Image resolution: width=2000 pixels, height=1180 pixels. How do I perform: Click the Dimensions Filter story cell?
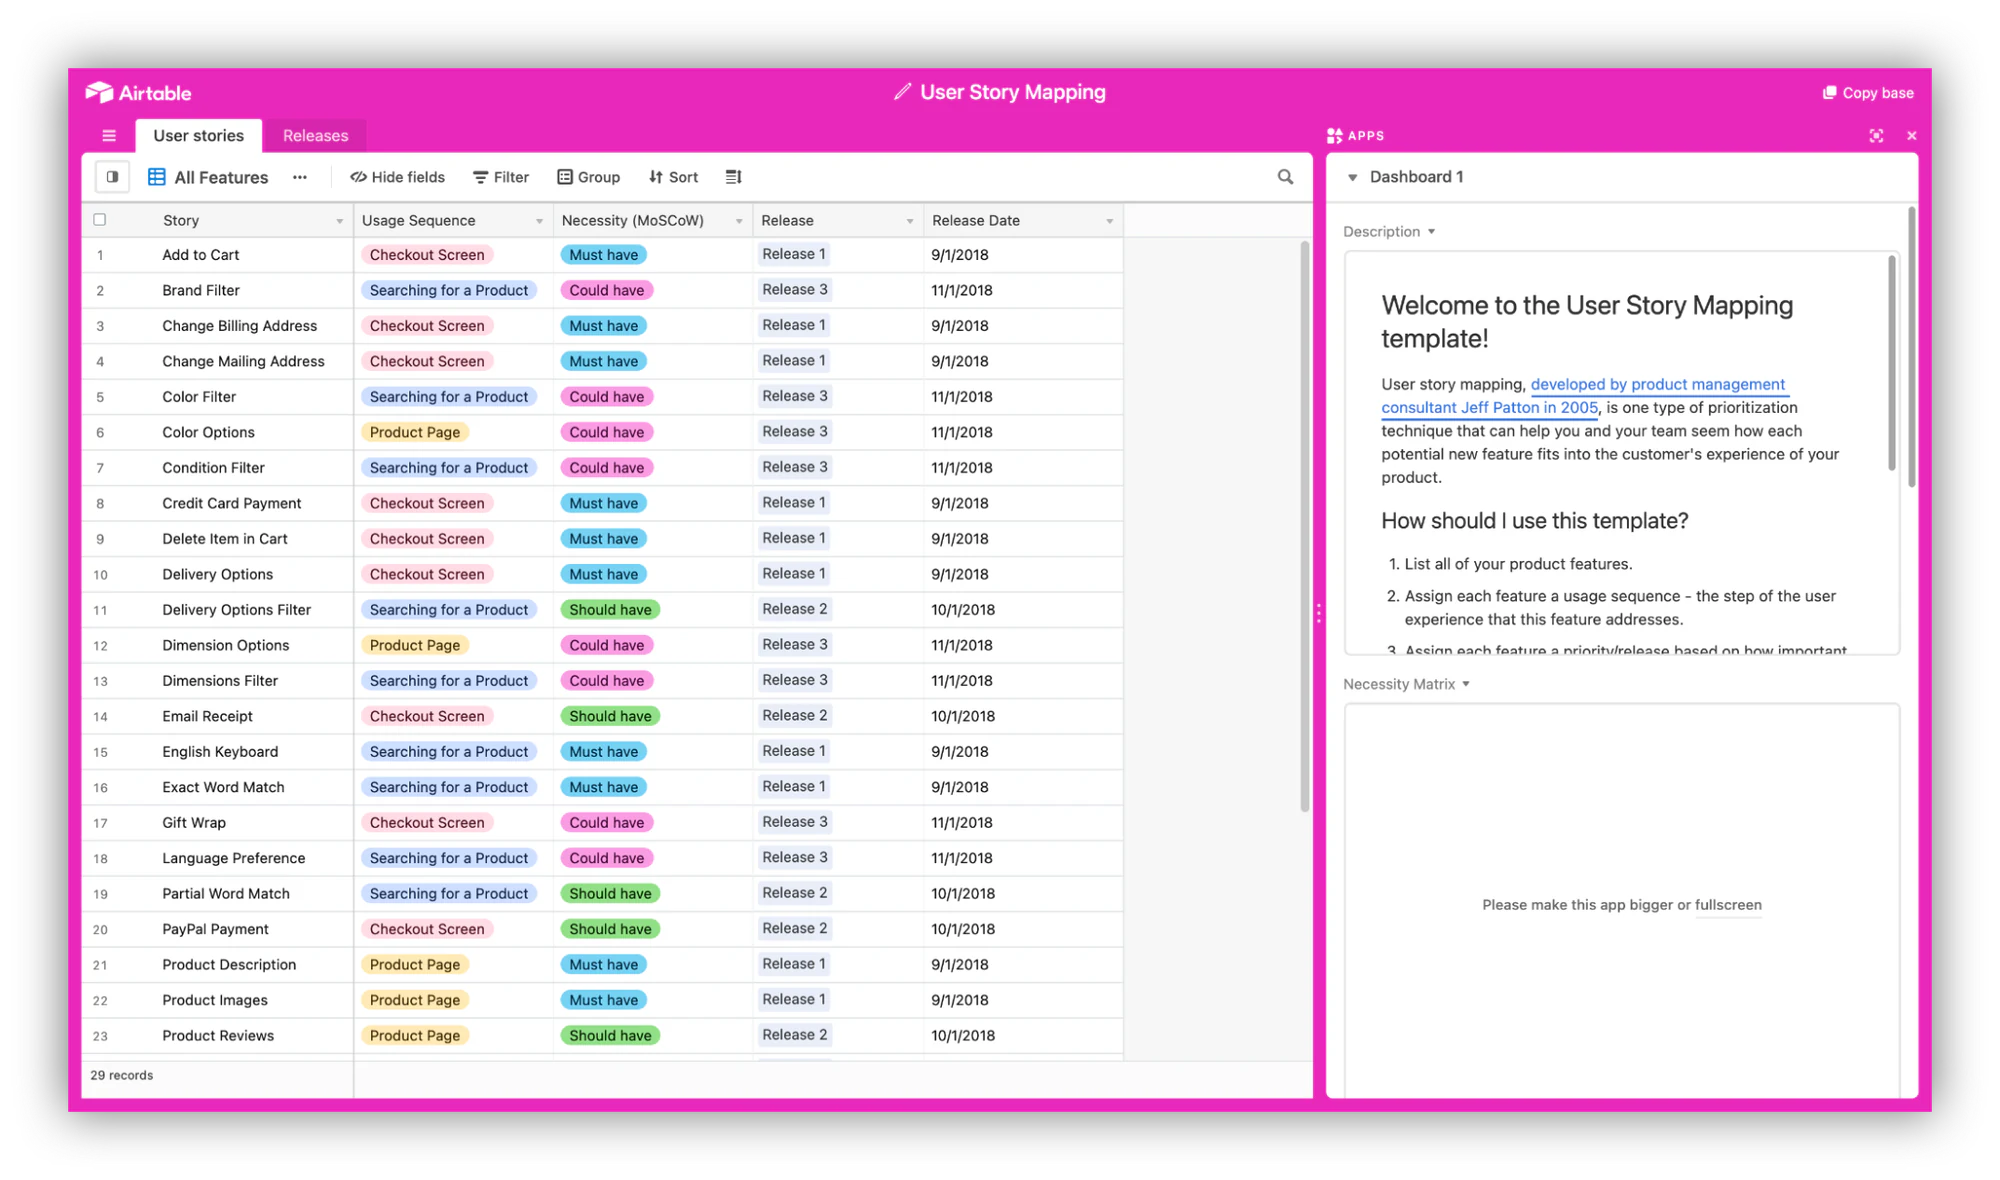pyautogui.click(x=220, y=681)
